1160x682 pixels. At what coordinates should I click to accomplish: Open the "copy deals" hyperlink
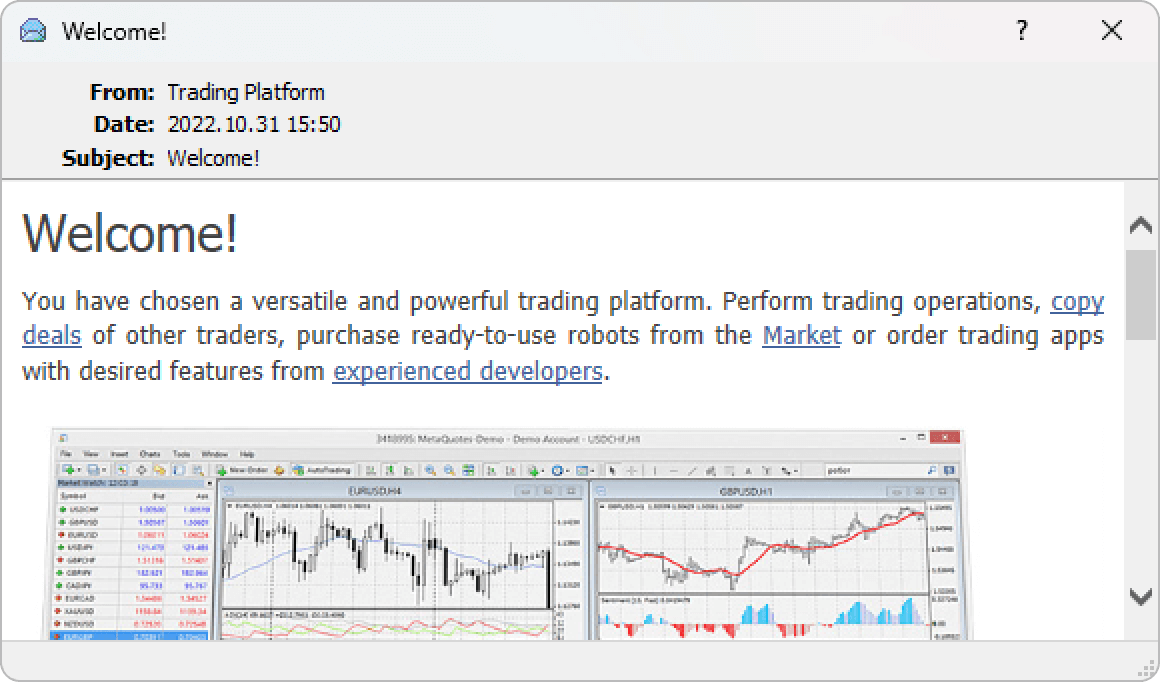pyautogui.click(x=1076, y=301)
